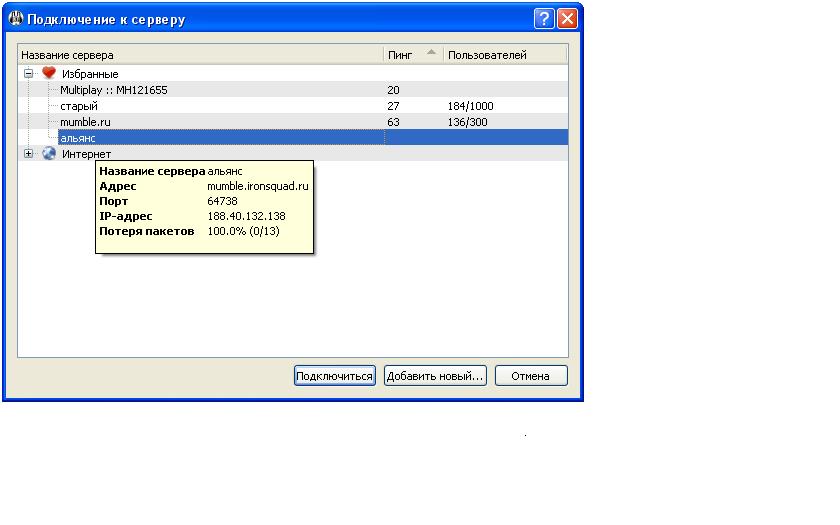Screen dimensions: 840x525
Task: Close the server connection dialog
Action: (x=567, y=19)
